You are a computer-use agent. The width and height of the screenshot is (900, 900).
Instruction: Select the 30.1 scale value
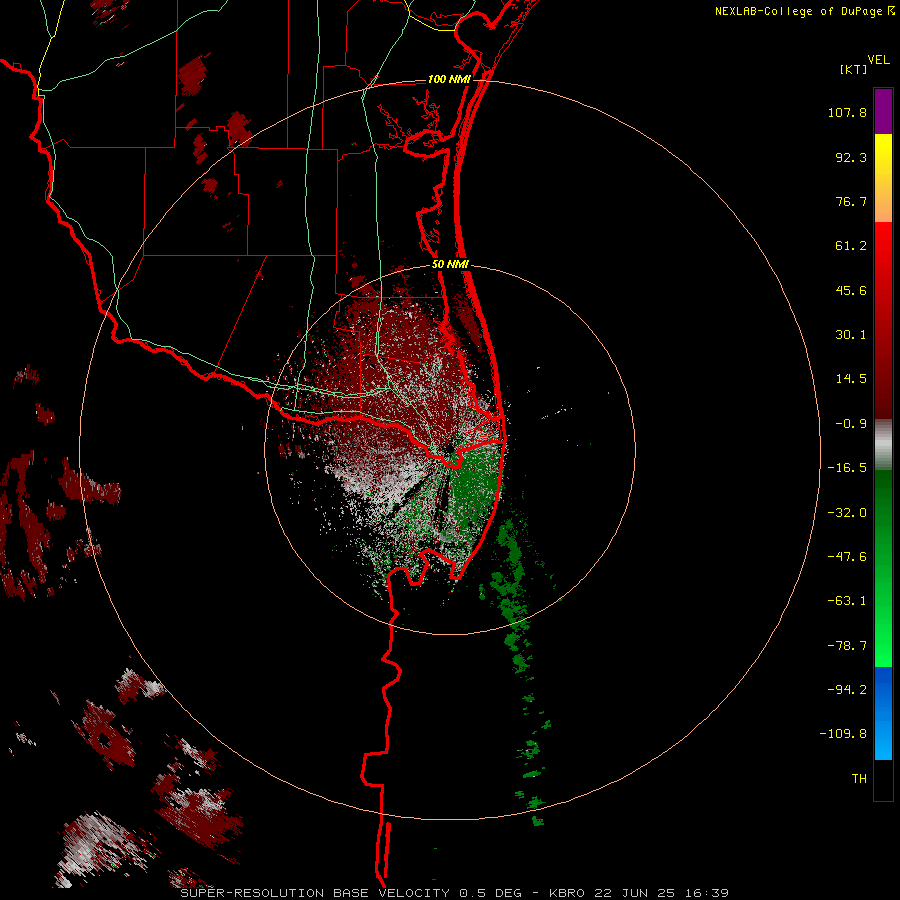pyautogui.click(x=851, y=335)
